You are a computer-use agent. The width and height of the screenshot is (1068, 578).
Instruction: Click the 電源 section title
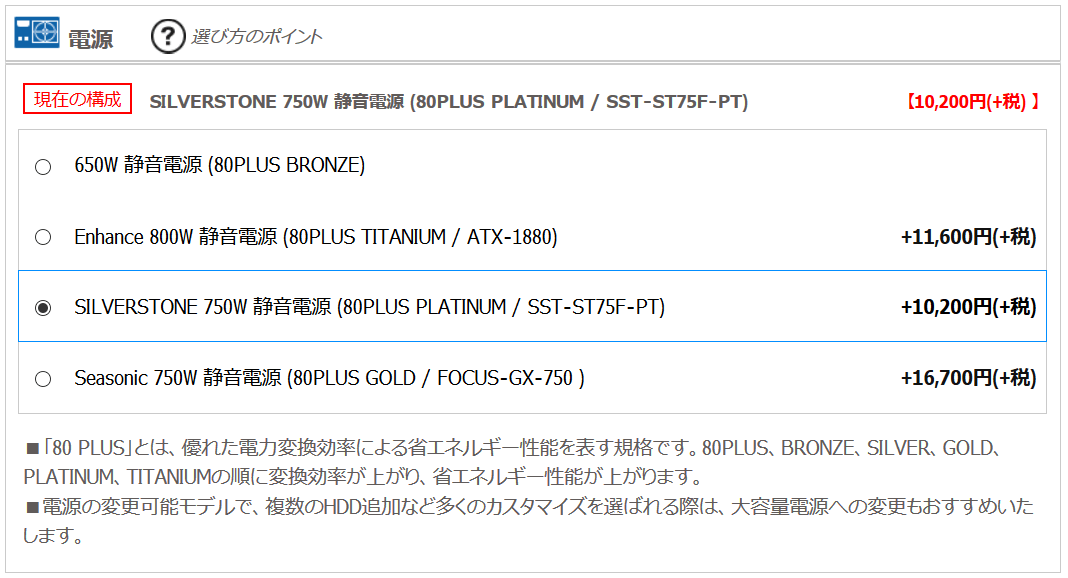91,39
